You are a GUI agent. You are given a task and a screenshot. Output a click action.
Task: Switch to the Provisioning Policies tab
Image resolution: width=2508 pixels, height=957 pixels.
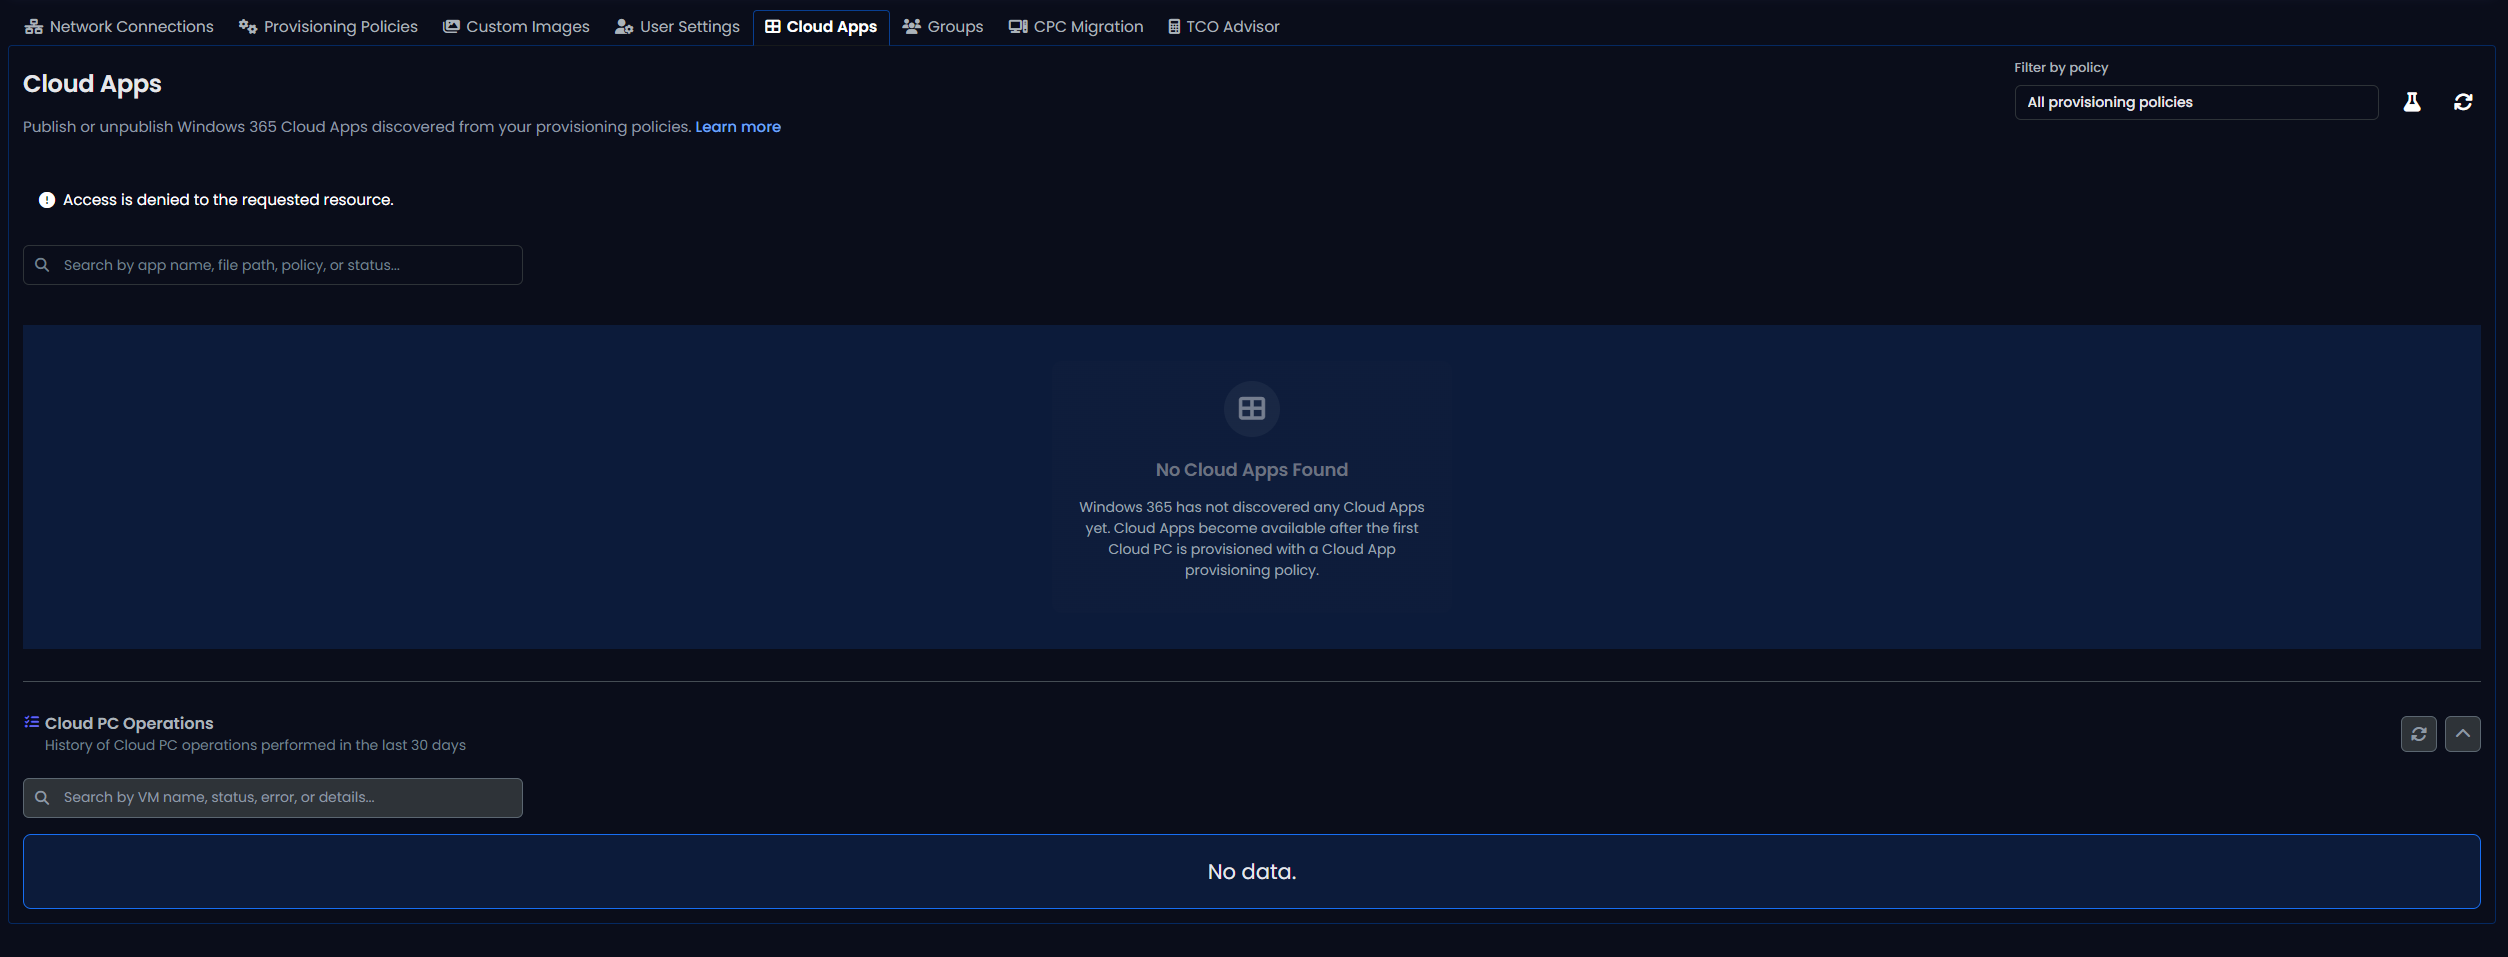pos(328,27)
